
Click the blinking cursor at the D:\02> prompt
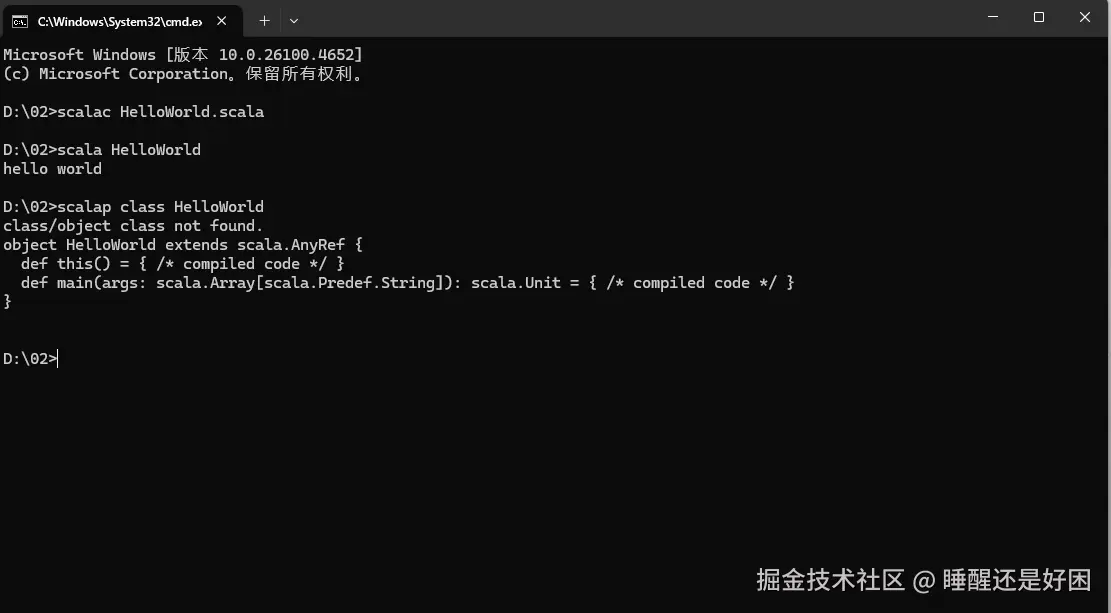57,358
